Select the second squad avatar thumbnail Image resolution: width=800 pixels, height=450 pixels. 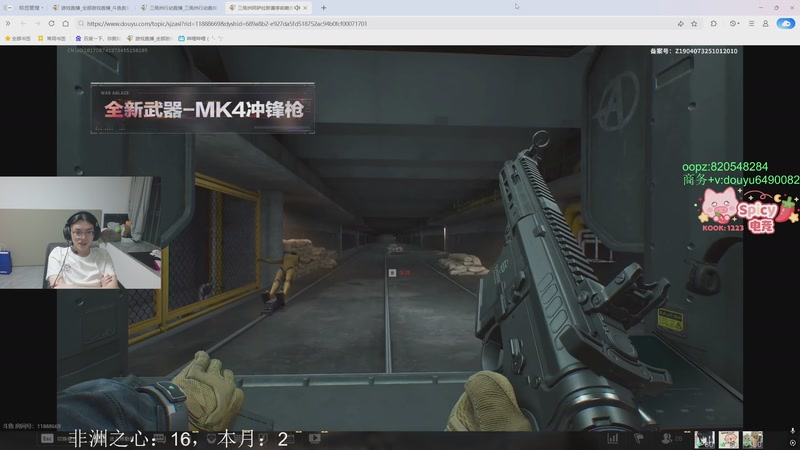click(728, 439)
